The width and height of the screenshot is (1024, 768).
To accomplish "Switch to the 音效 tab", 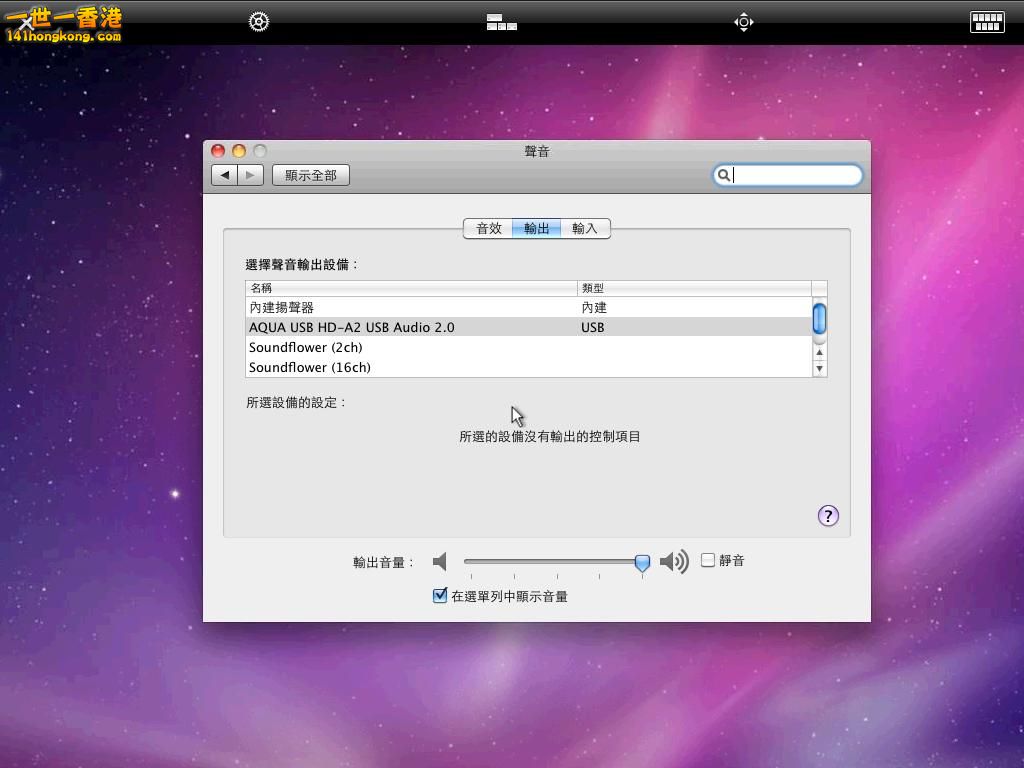I will pyautogui.click(x=488, y=228).
